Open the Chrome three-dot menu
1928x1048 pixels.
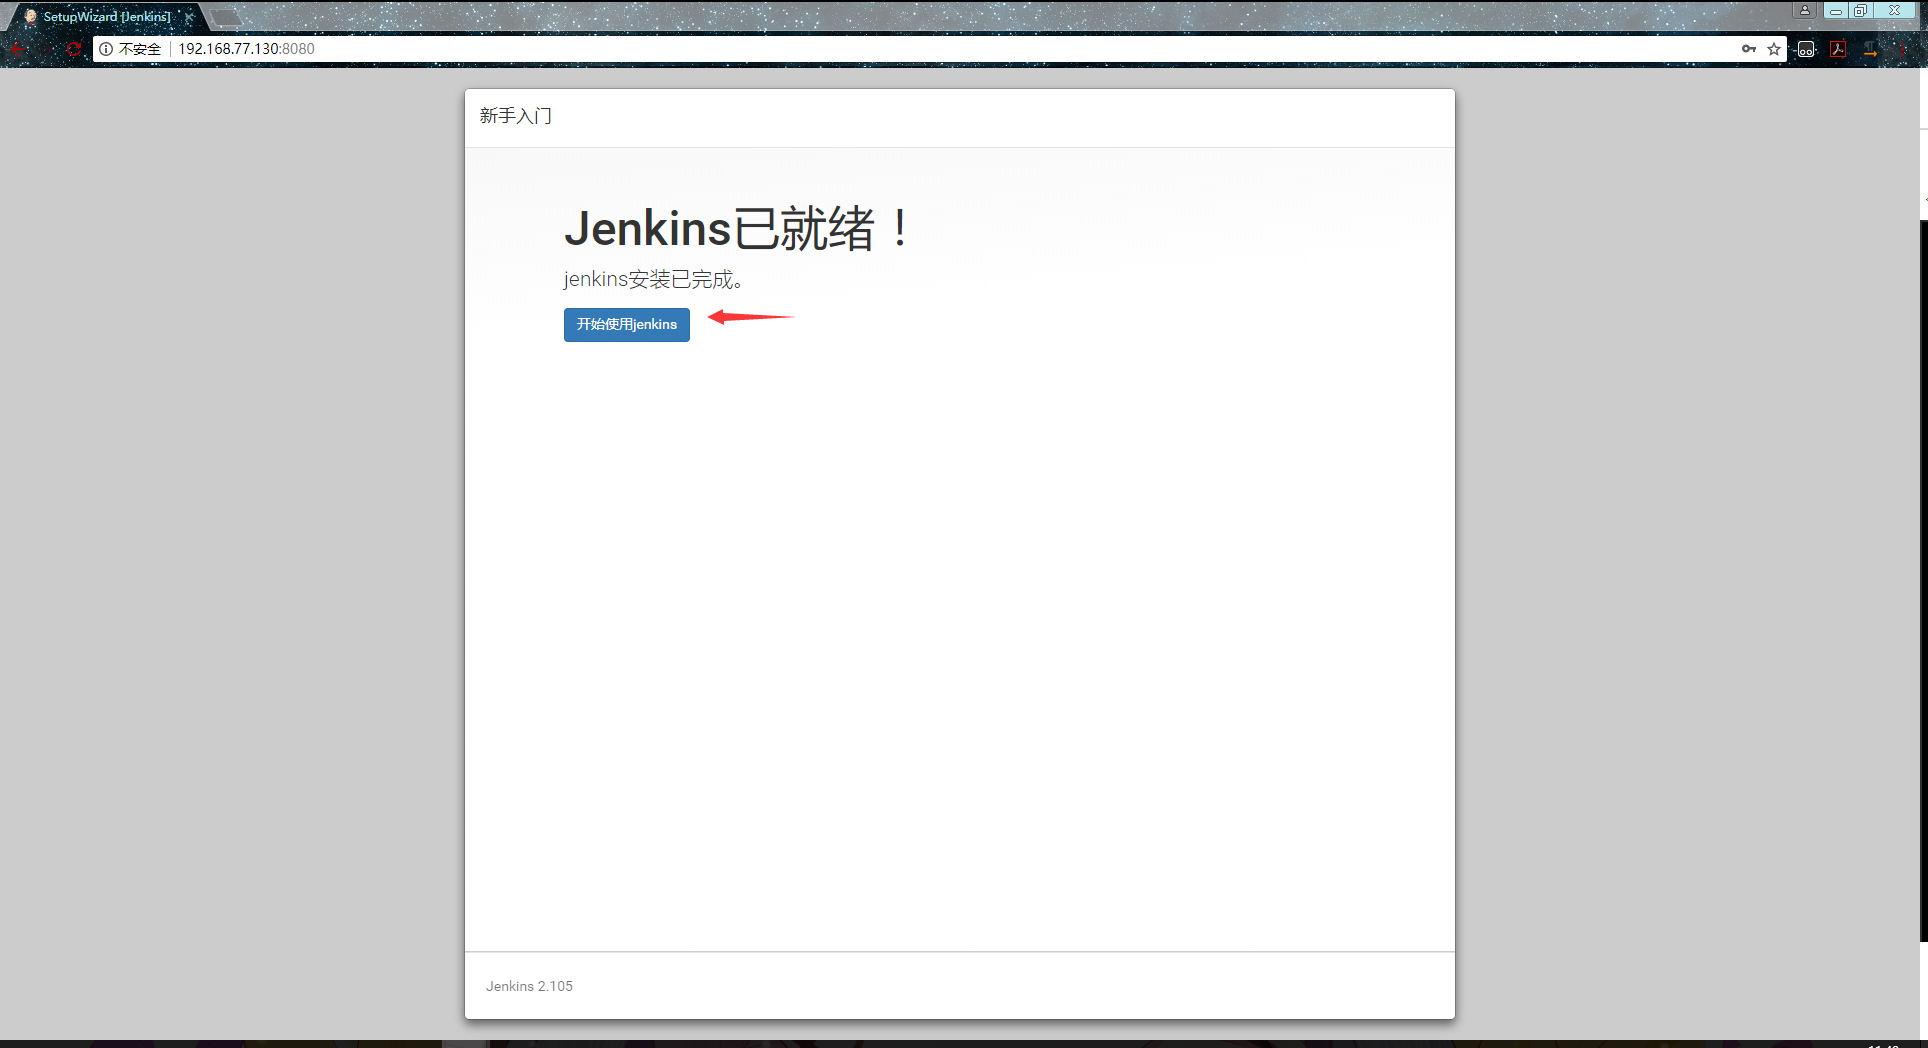coord(1903,49)
